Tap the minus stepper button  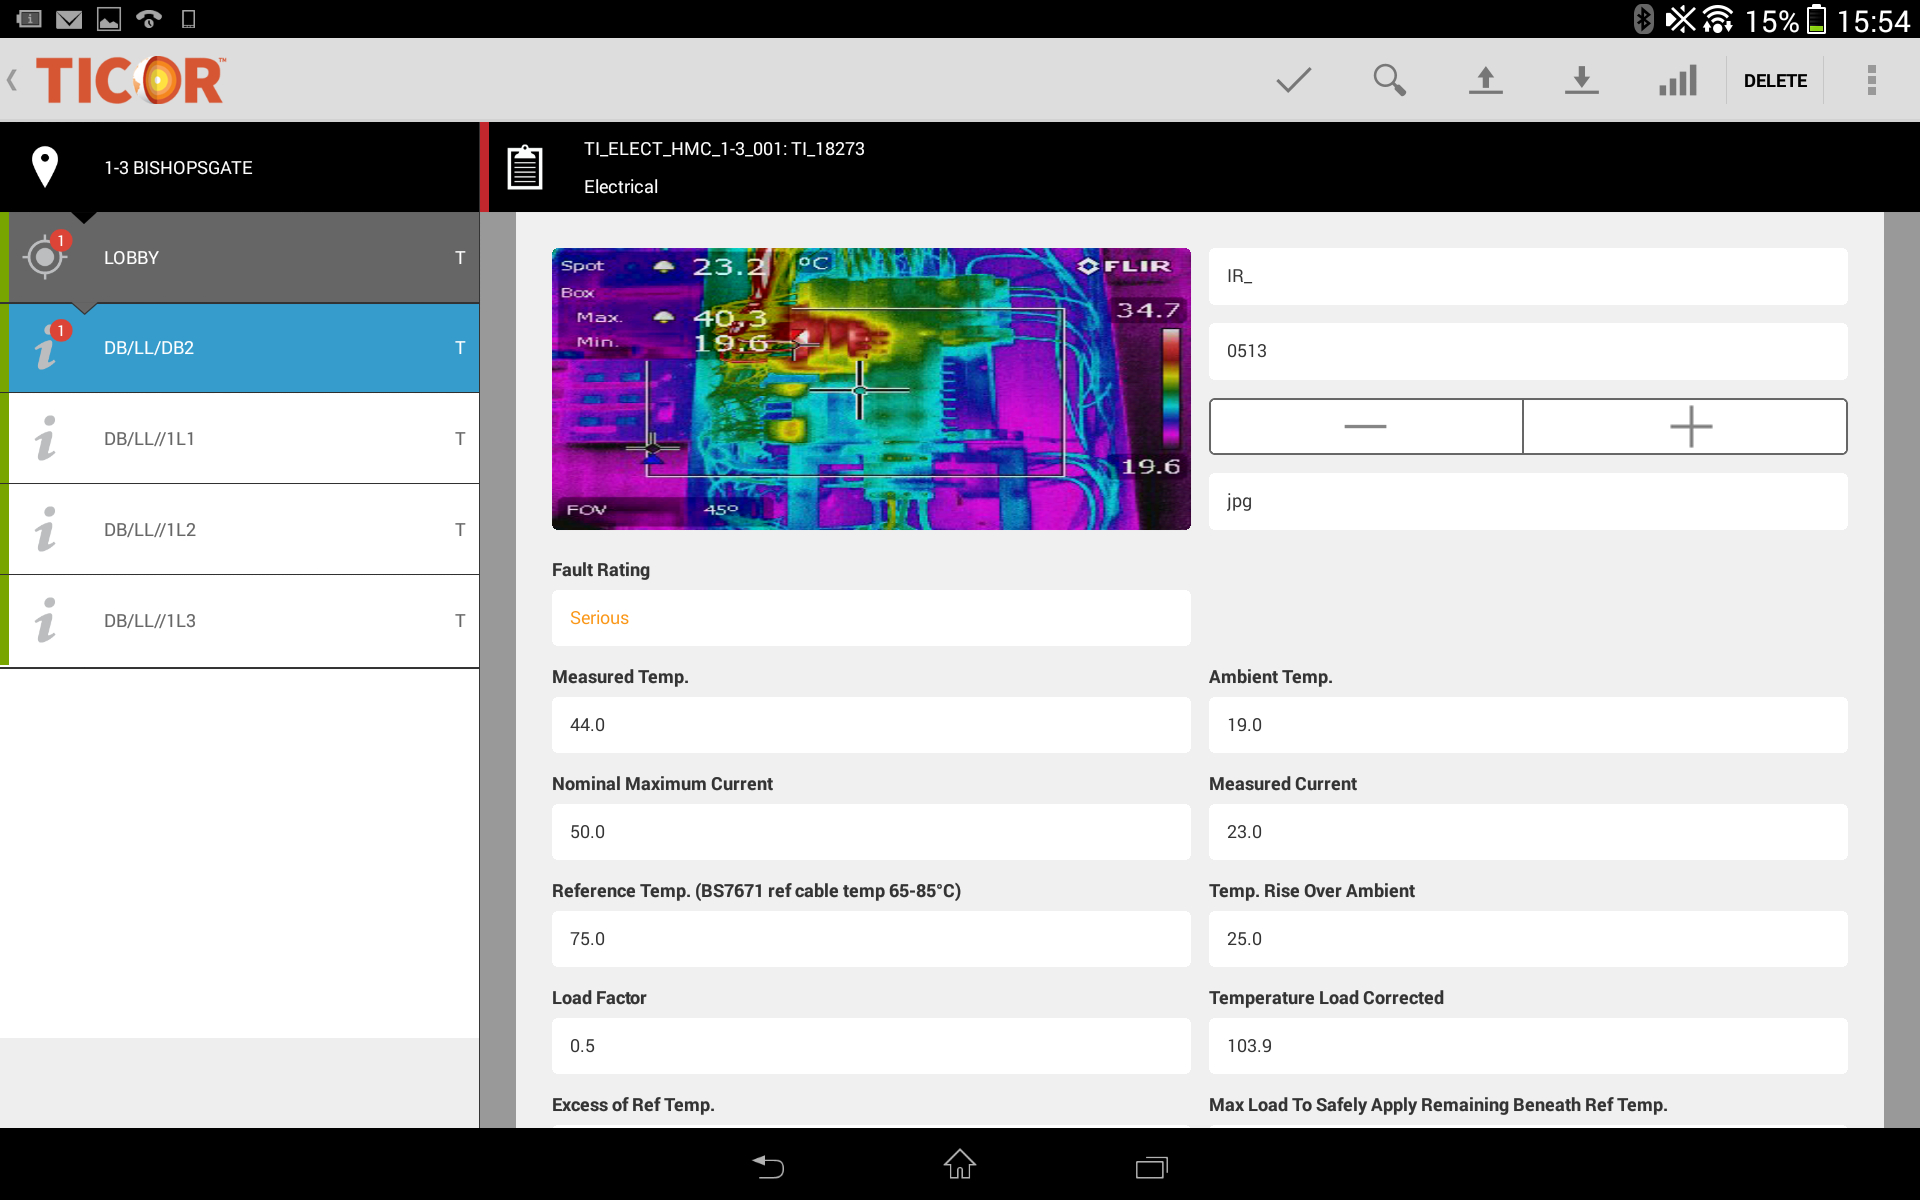click(1367, 426)
